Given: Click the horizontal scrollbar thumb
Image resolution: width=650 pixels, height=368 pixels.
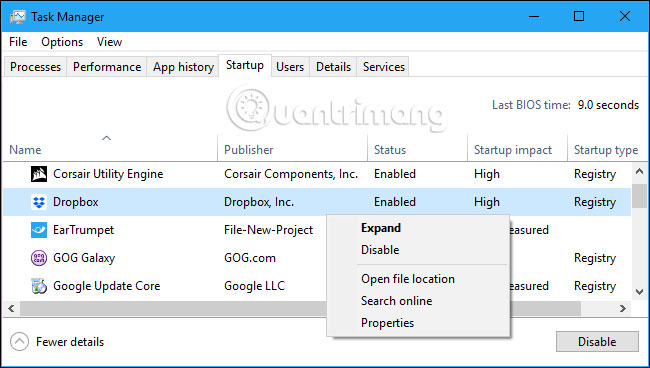Looking at the screenshot, I should 300,308.
